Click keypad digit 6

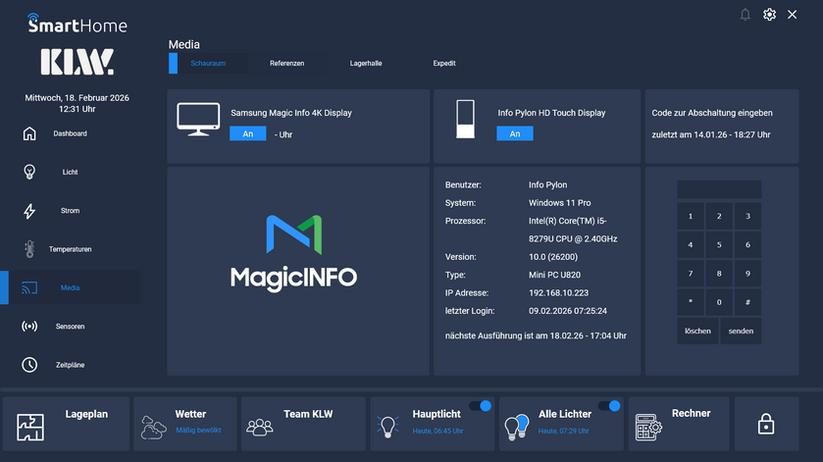point(748,245)
